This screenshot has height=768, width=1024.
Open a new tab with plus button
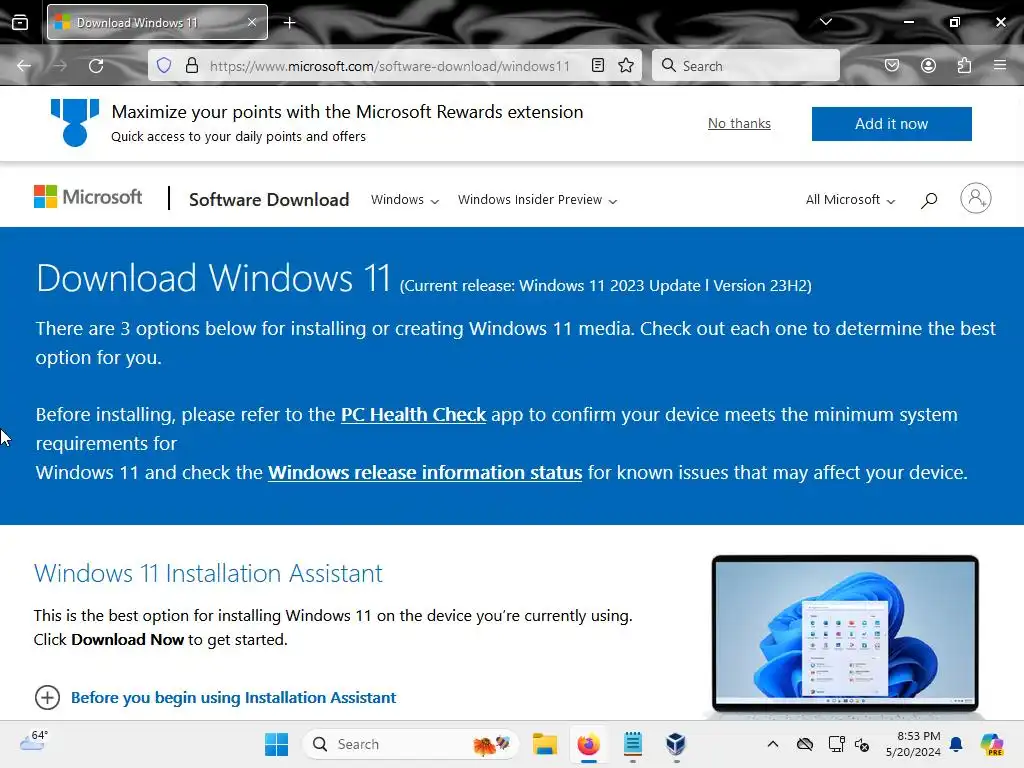pyautogui.click(x=289, y=23)
